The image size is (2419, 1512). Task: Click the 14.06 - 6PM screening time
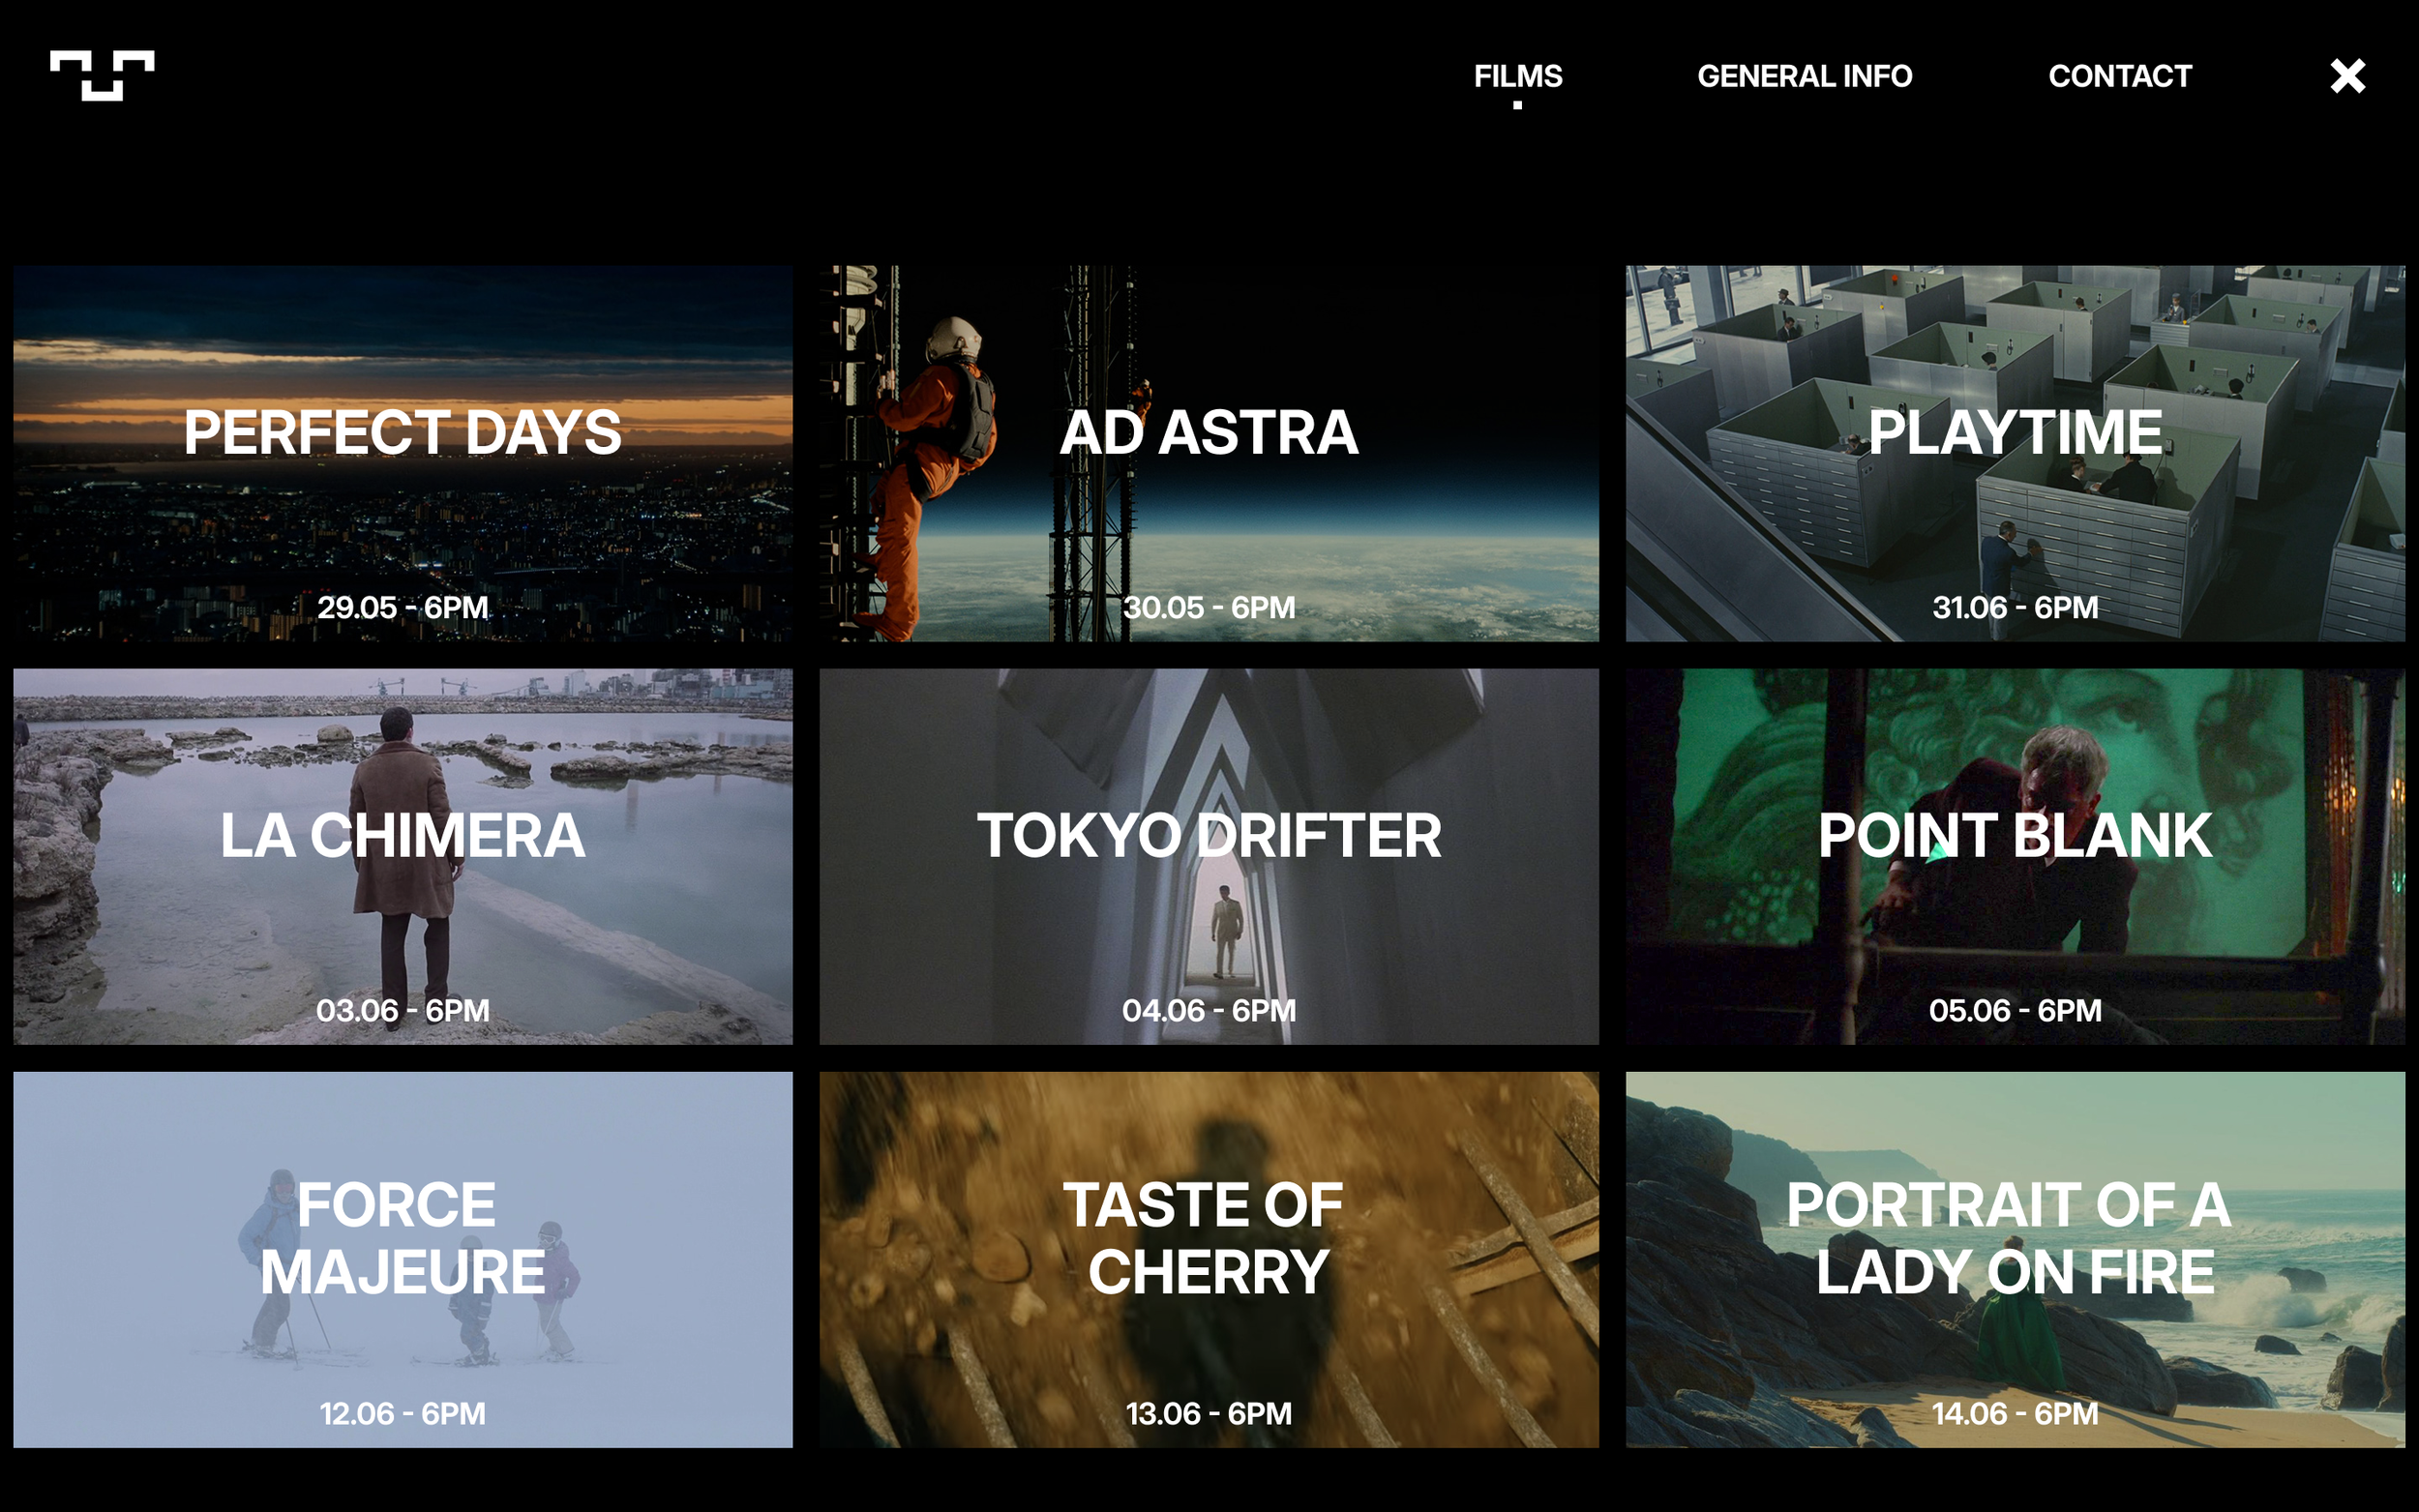click(x=2014, y=1413)
